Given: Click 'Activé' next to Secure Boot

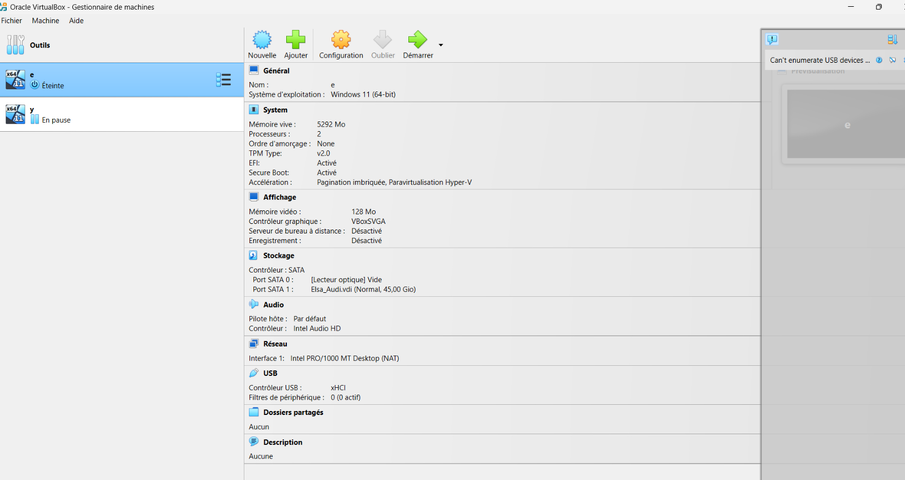Looking at the screenshot, I should (327, 172).
